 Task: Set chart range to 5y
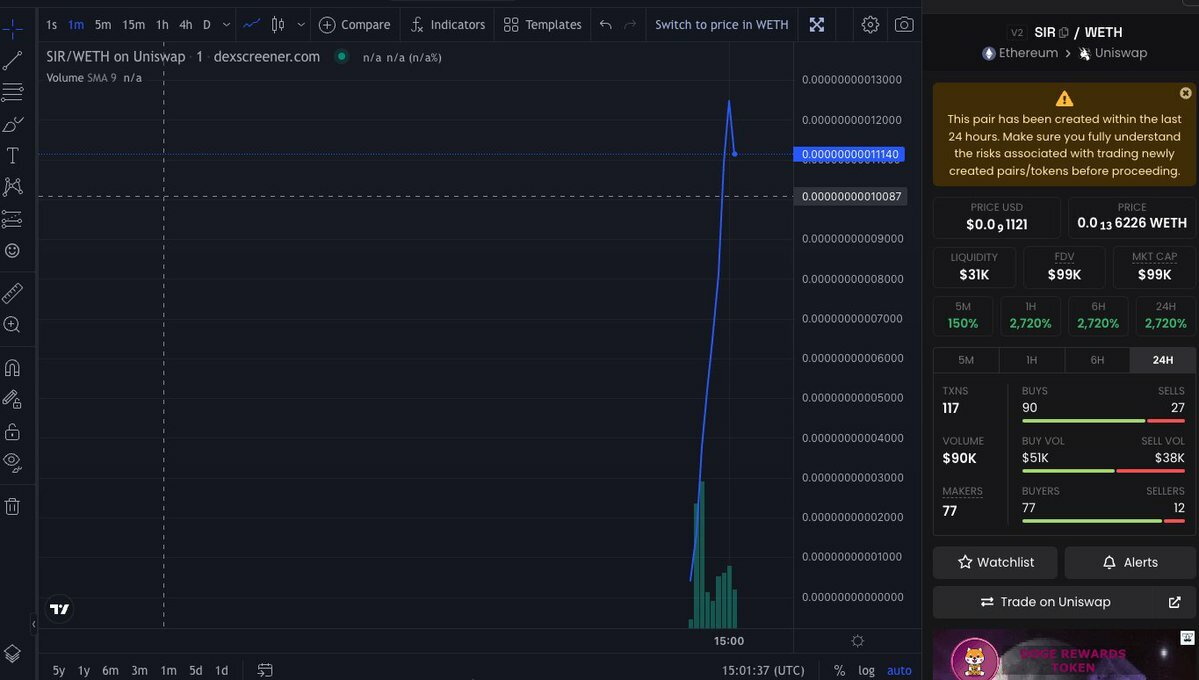pyautogui.click(x=59, y=670)
